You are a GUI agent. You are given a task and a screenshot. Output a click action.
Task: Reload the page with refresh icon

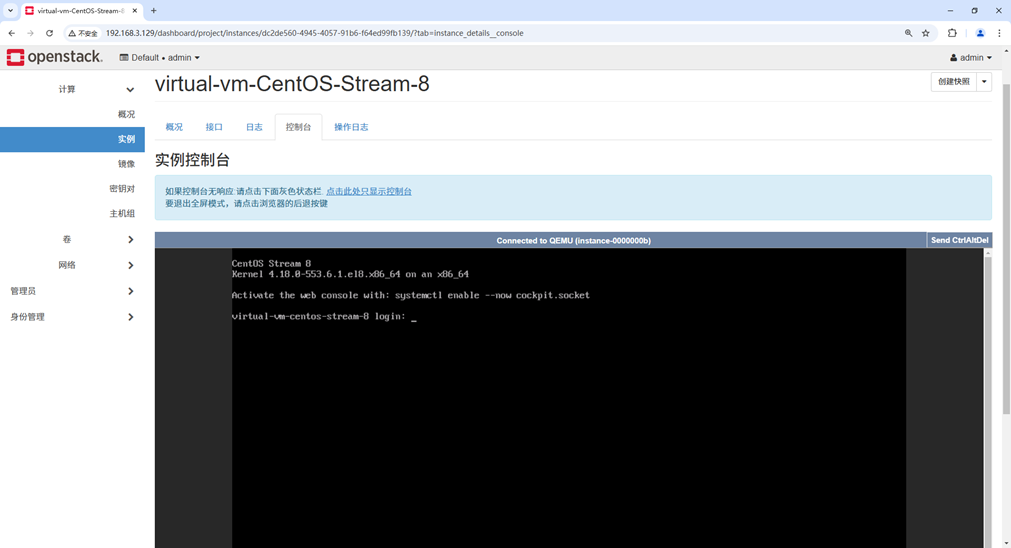click(x=49, y=33)
